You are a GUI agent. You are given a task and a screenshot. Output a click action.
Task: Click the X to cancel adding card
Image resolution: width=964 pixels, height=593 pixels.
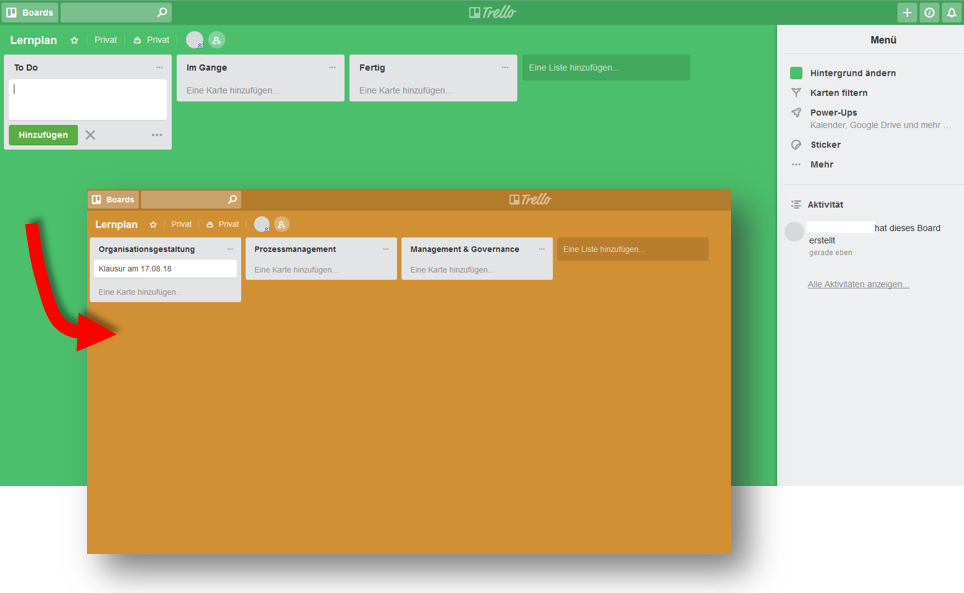coord(90,135)
